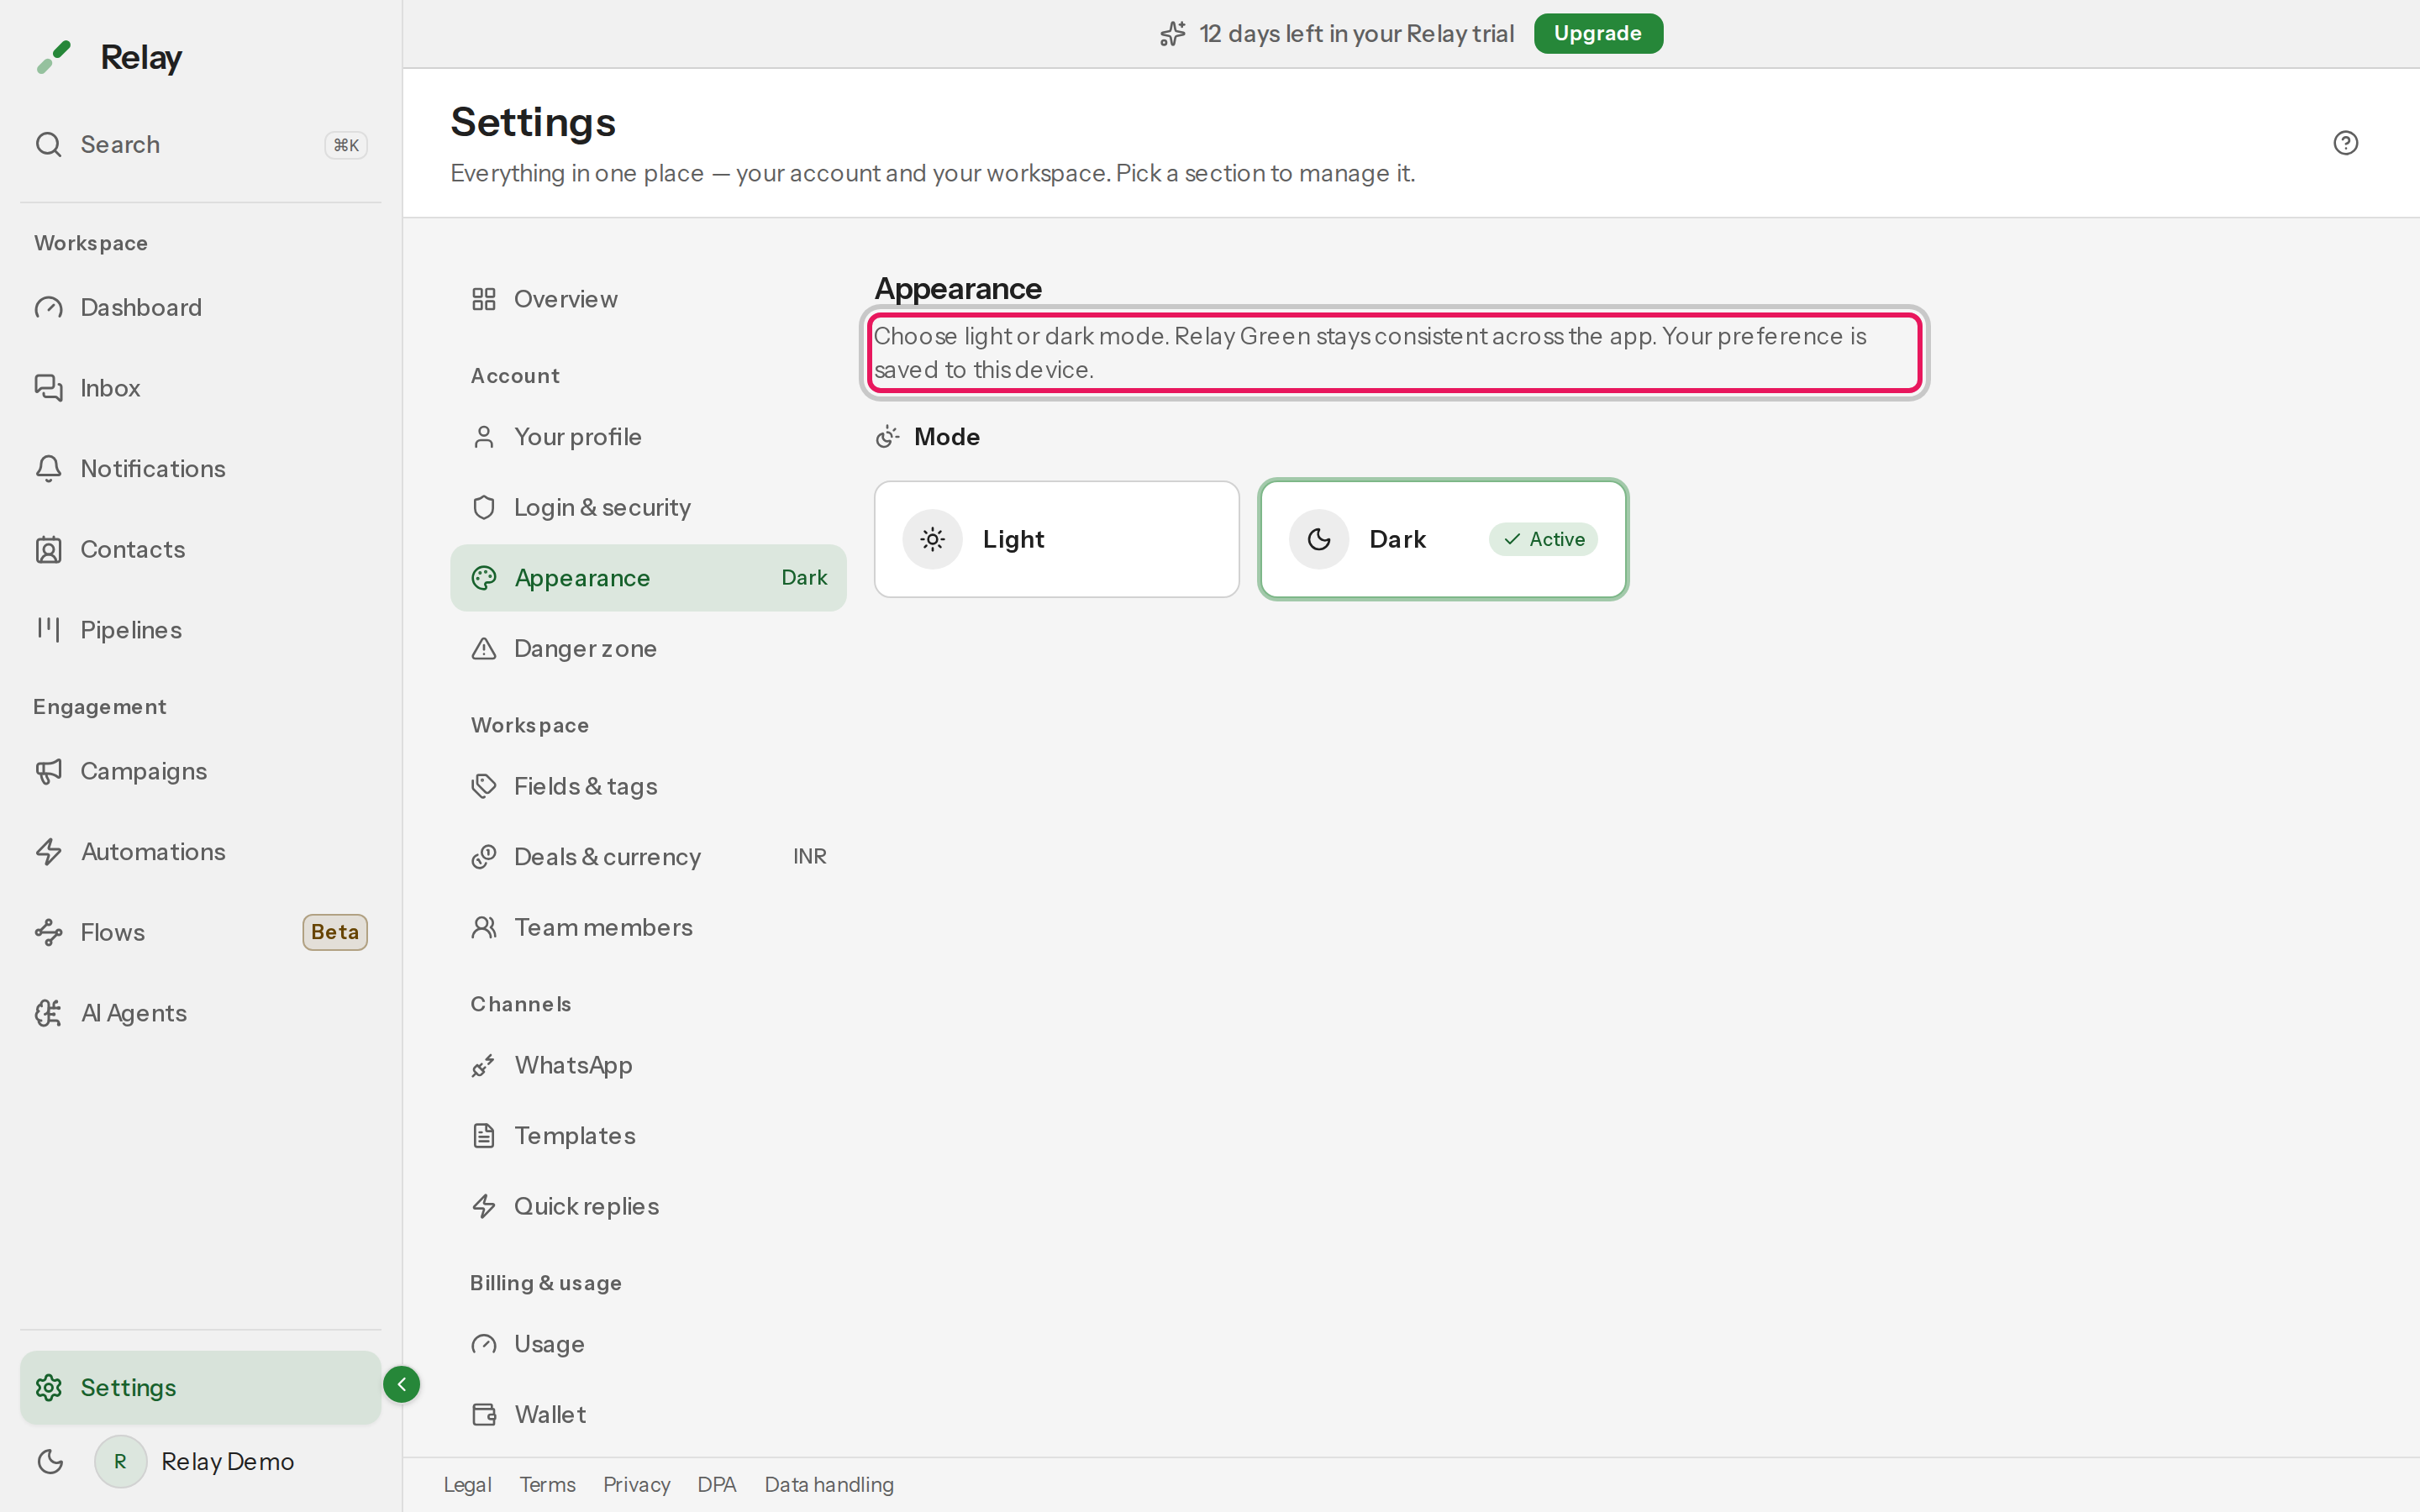Open the Relay Demo account menu
Image resolution: width=2420 pixels, height=1512 pixels.
click(195, 1461)
